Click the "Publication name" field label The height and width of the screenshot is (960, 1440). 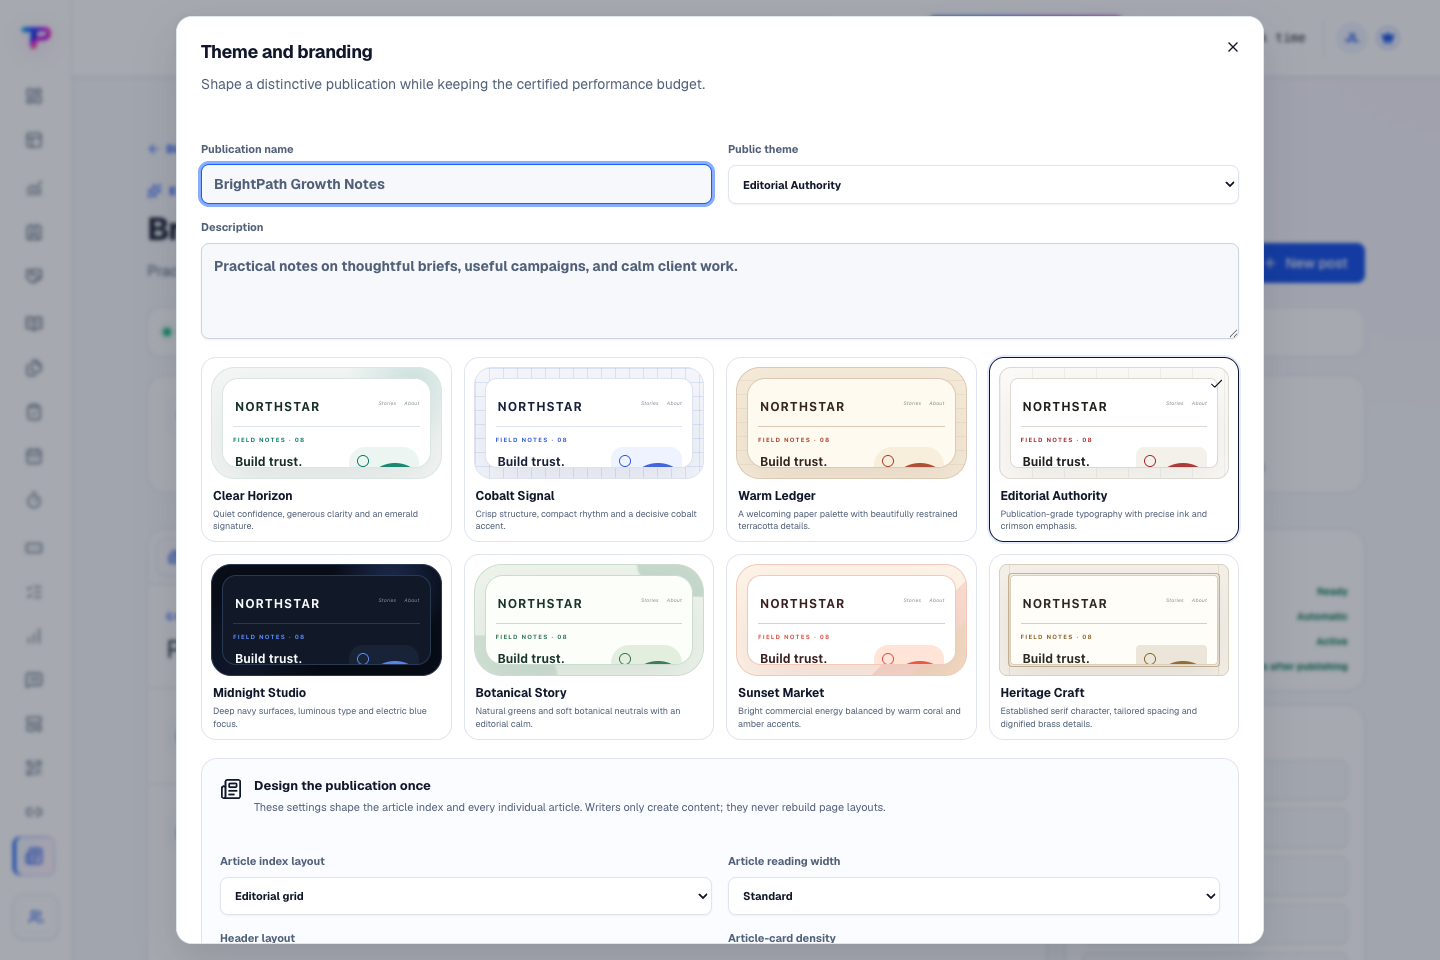[247, 149]
